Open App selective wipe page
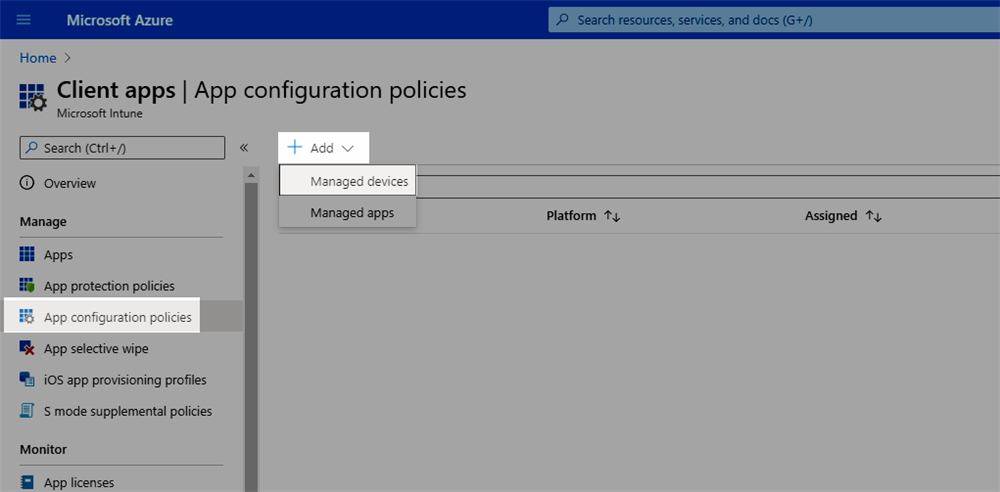Image resolution: width=1000 pixels, height=492 pixels. tap(96, 348)
